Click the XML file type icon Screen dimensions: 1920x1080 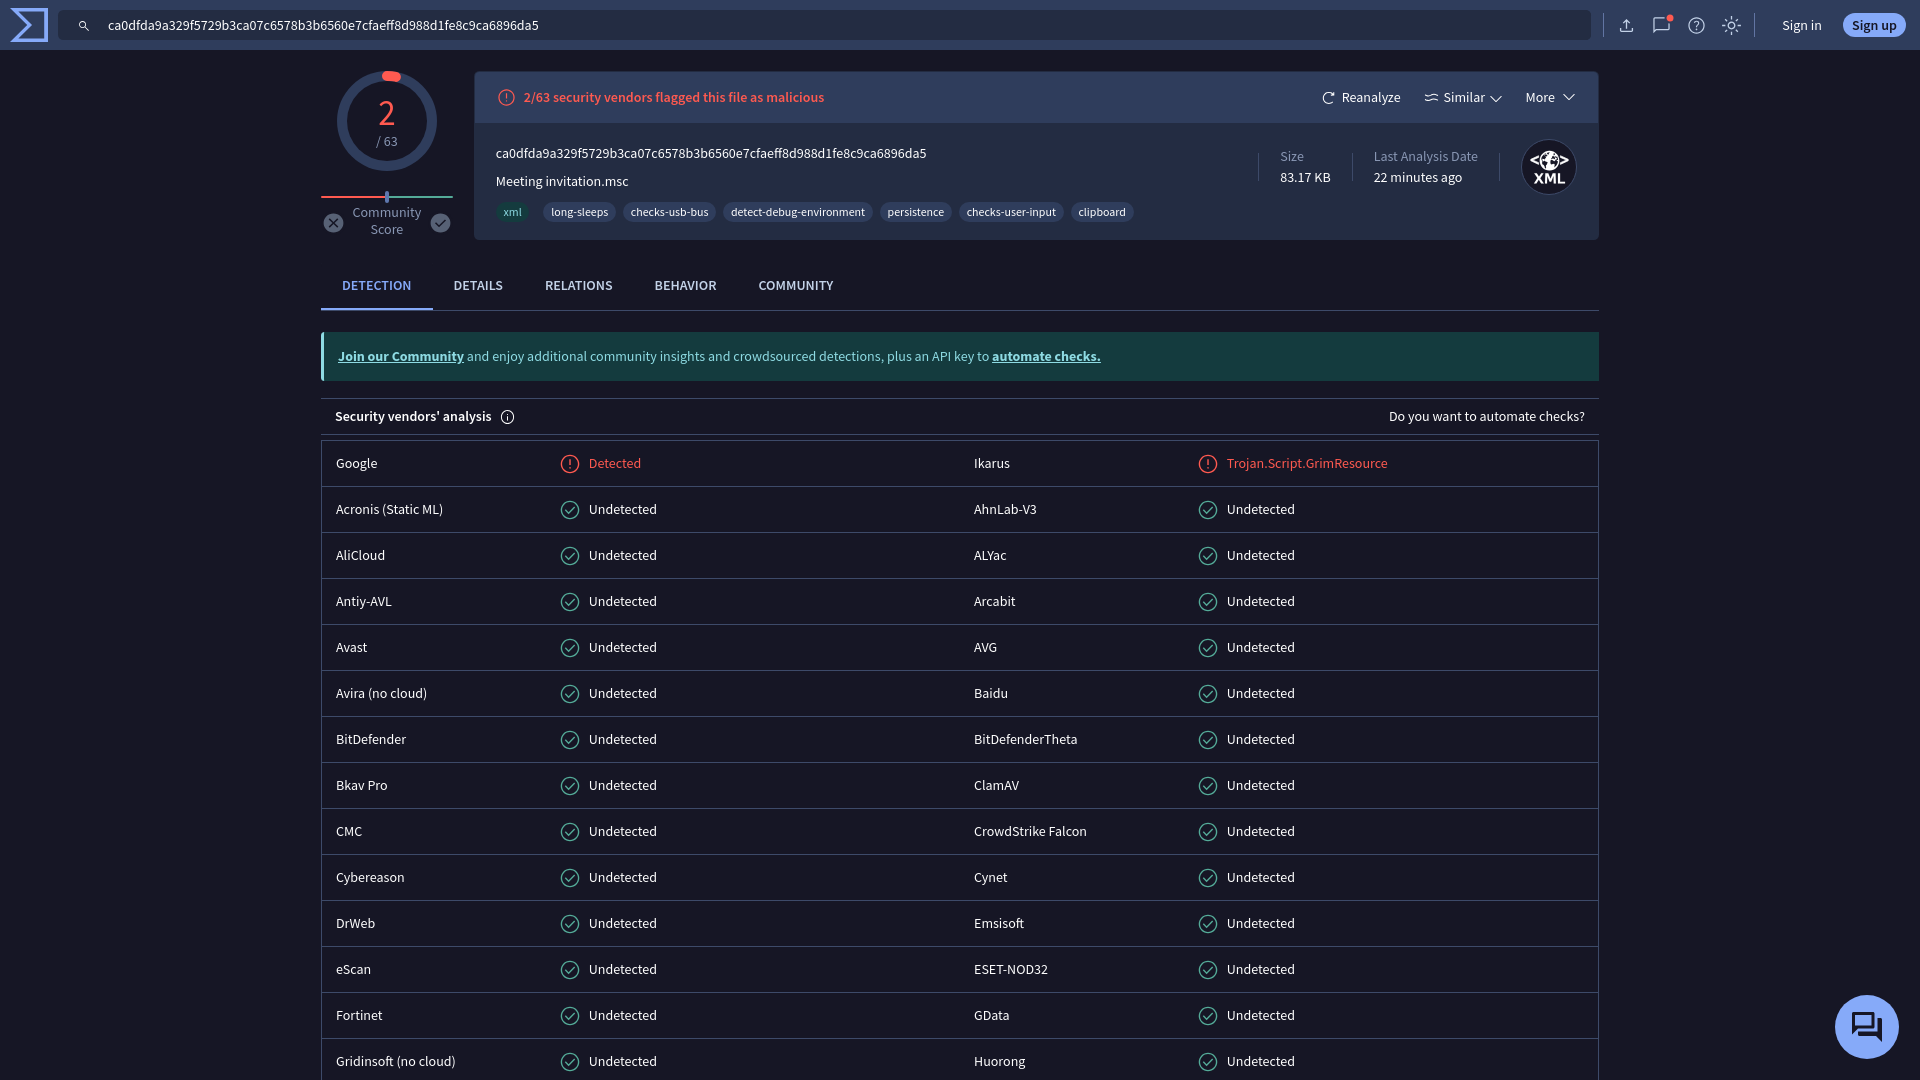pyautogui.click(x=1549, y=167)
